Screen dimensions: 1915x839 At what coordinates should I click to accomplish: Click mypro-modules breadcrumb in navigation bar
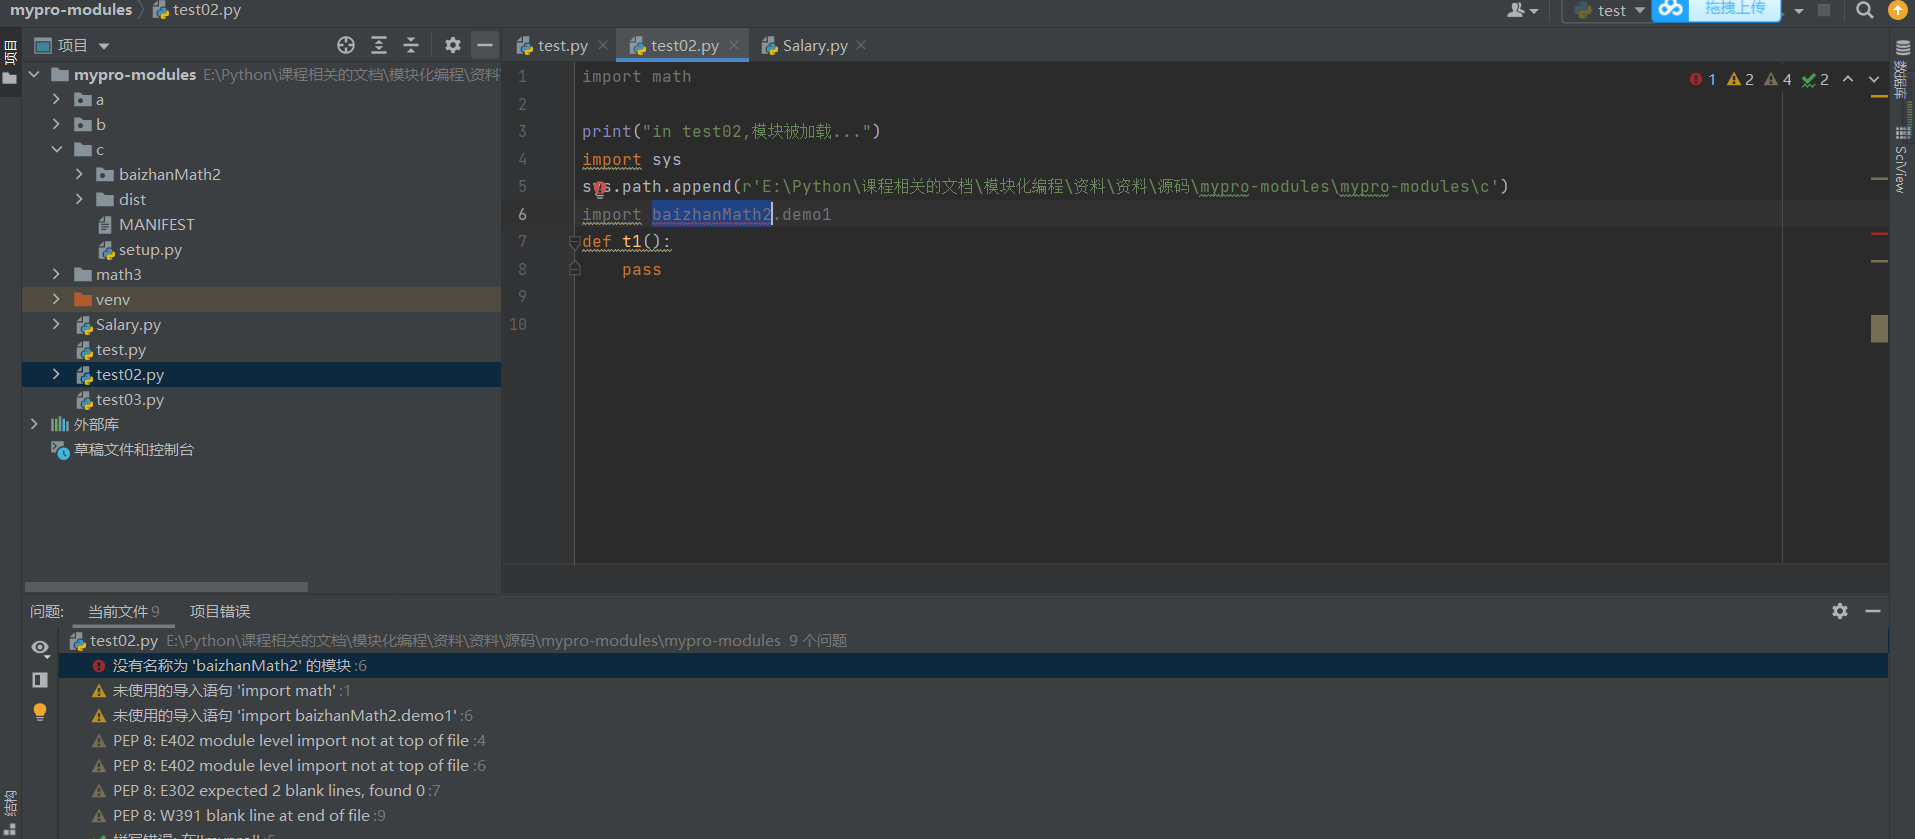[x=71, y=10]
